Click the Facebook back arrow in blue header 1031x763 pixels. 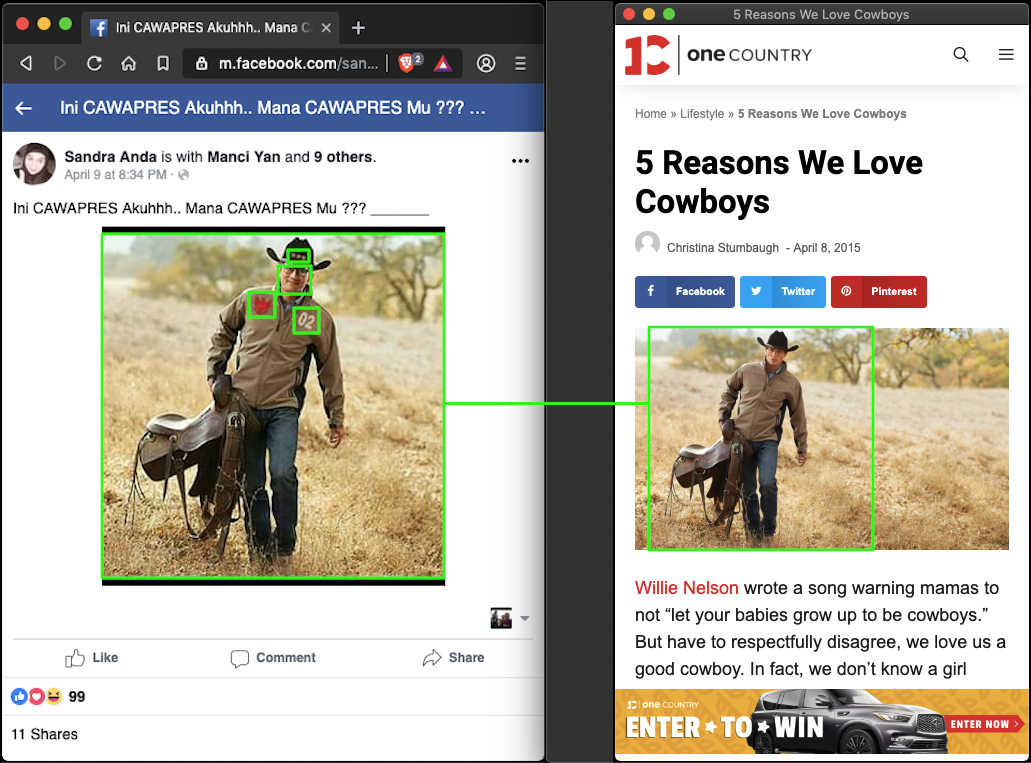point(24,108)
